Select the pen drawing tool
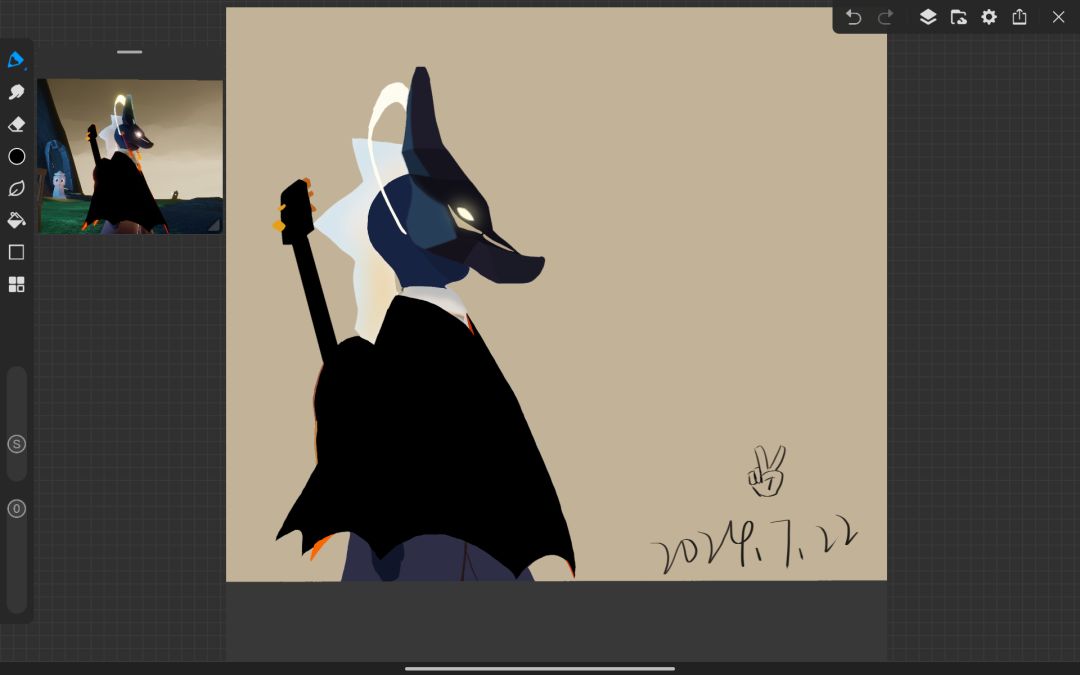This screenshot has width=1080, height=675. coord(16,60)
